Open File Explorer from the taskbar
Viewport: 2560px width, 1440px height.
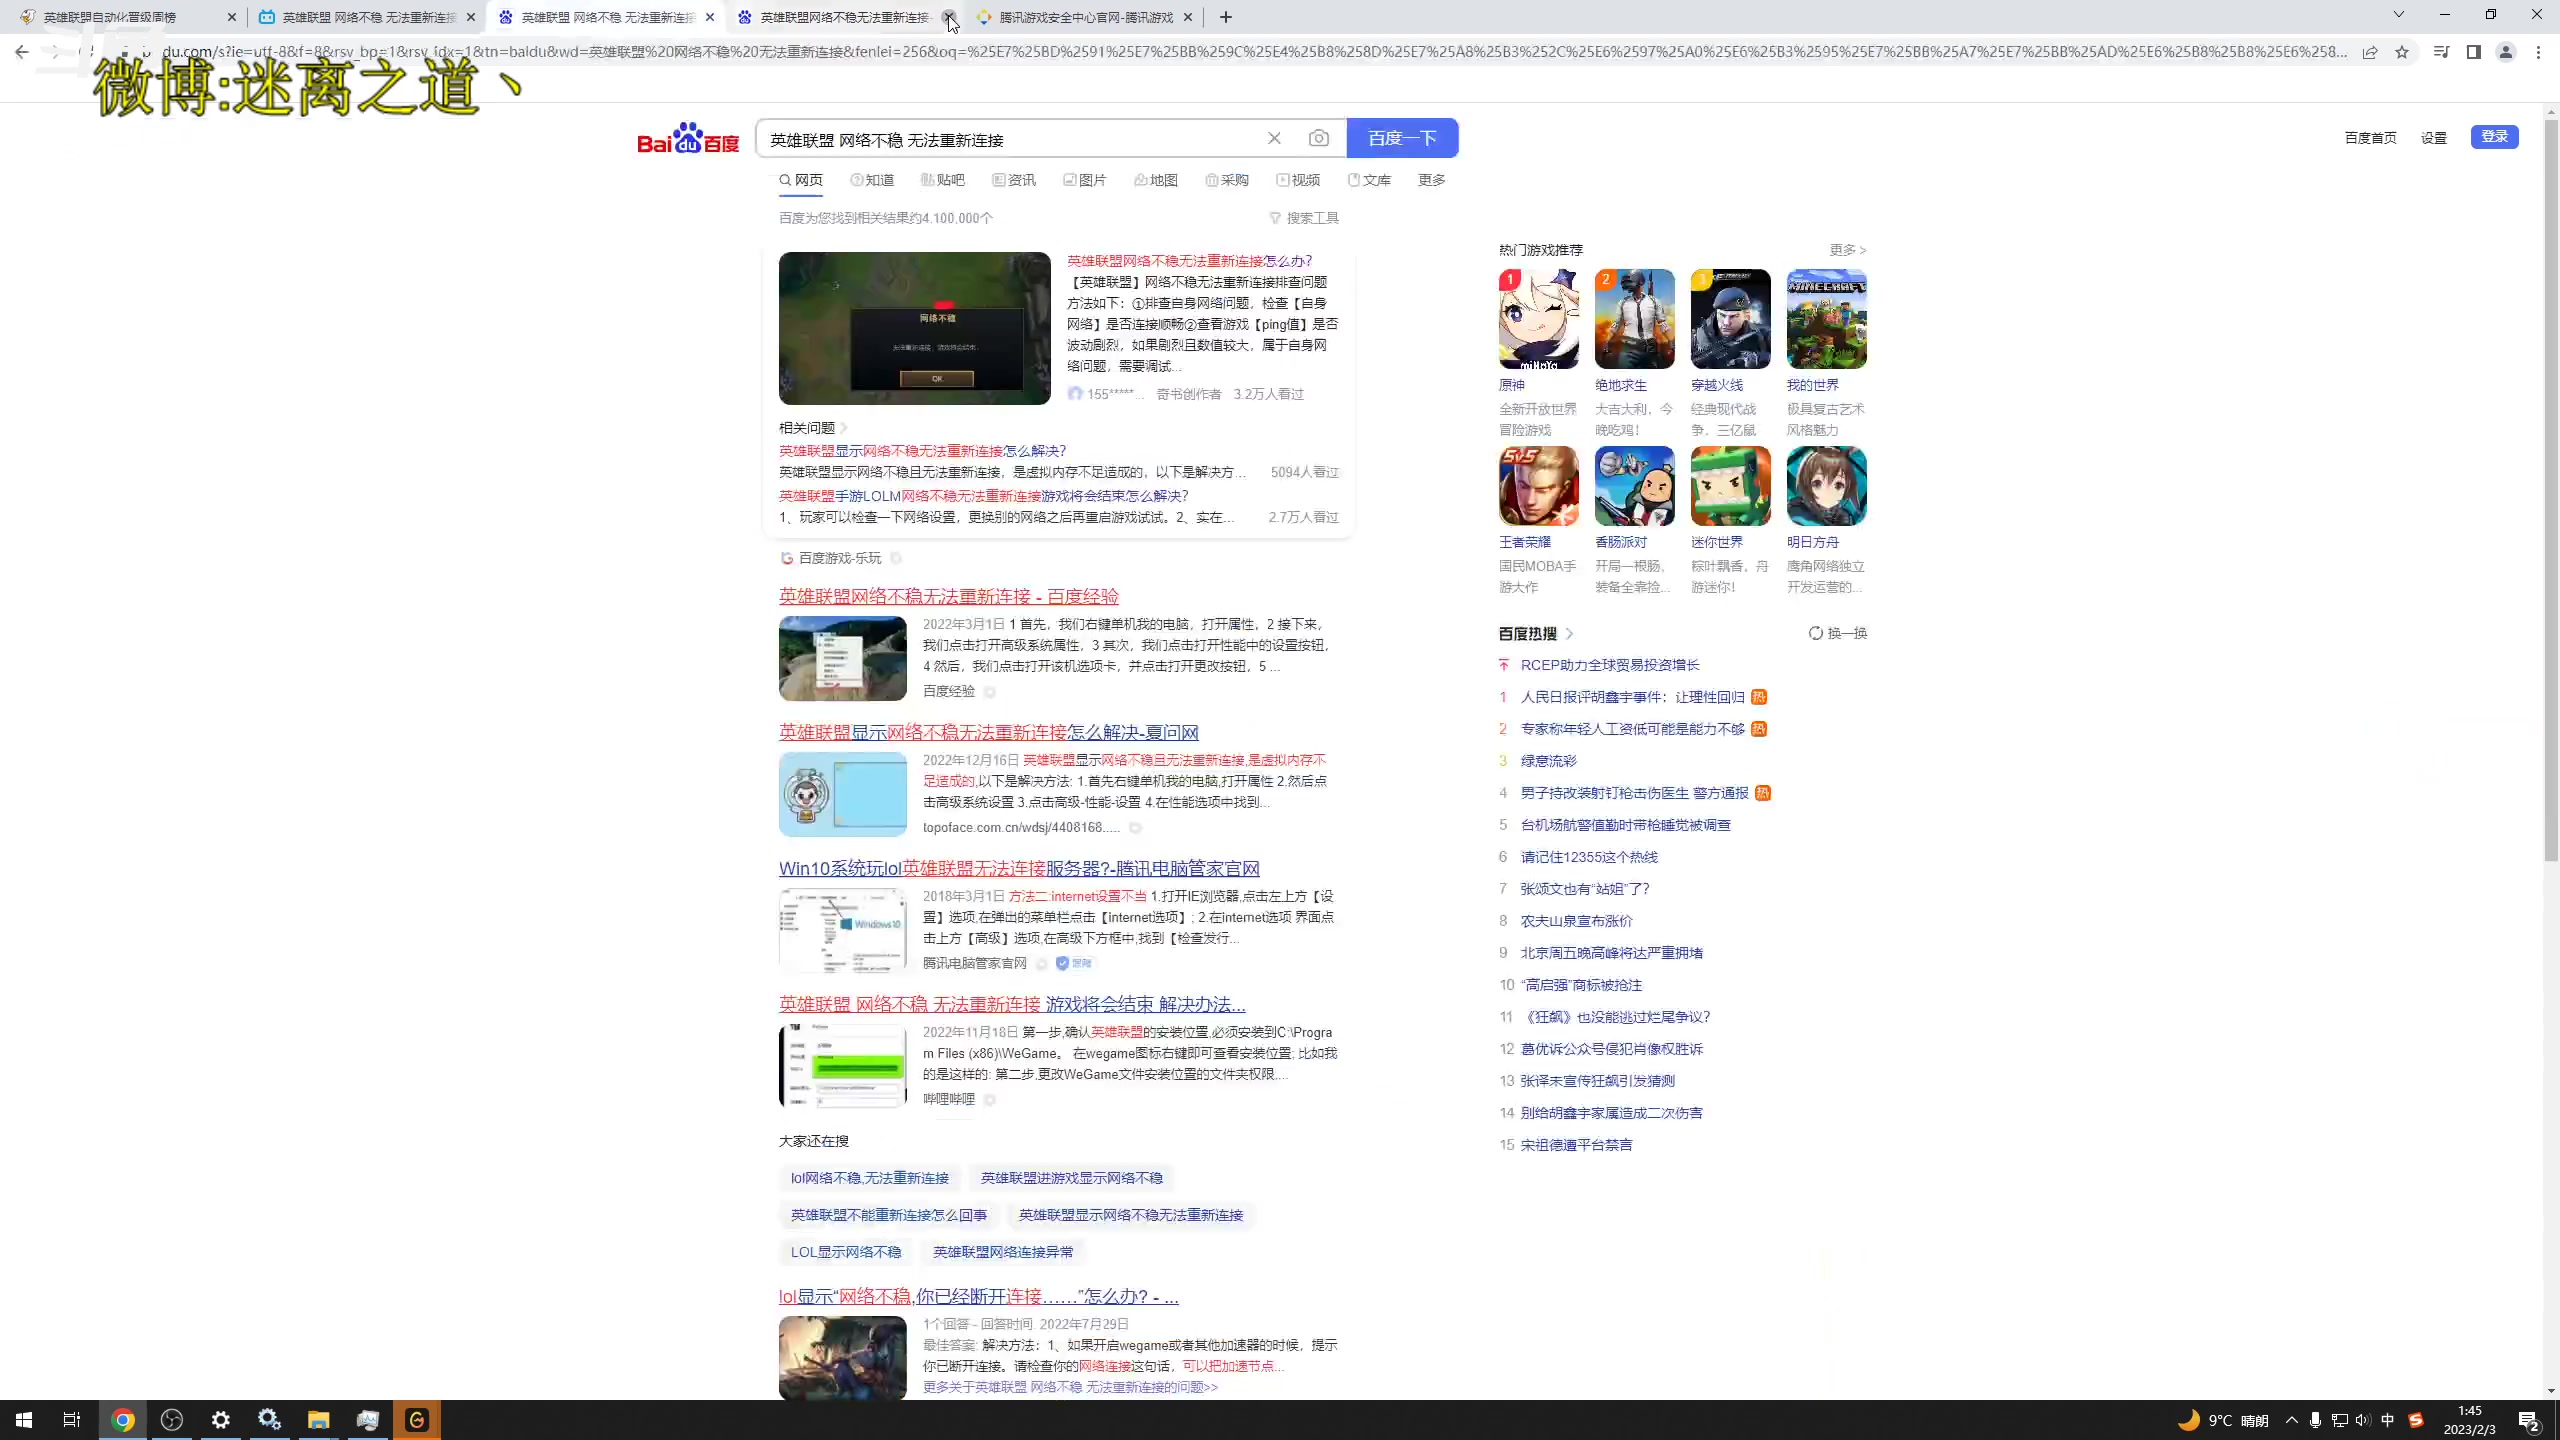318,1419
